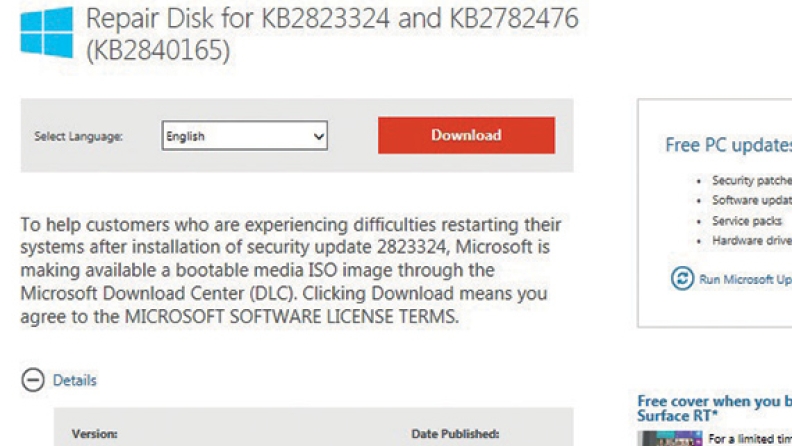Collapse Details with the circled minus icon
Image resolution: width=792 pixels, height=446 pixels.
(x=33, y=380)
